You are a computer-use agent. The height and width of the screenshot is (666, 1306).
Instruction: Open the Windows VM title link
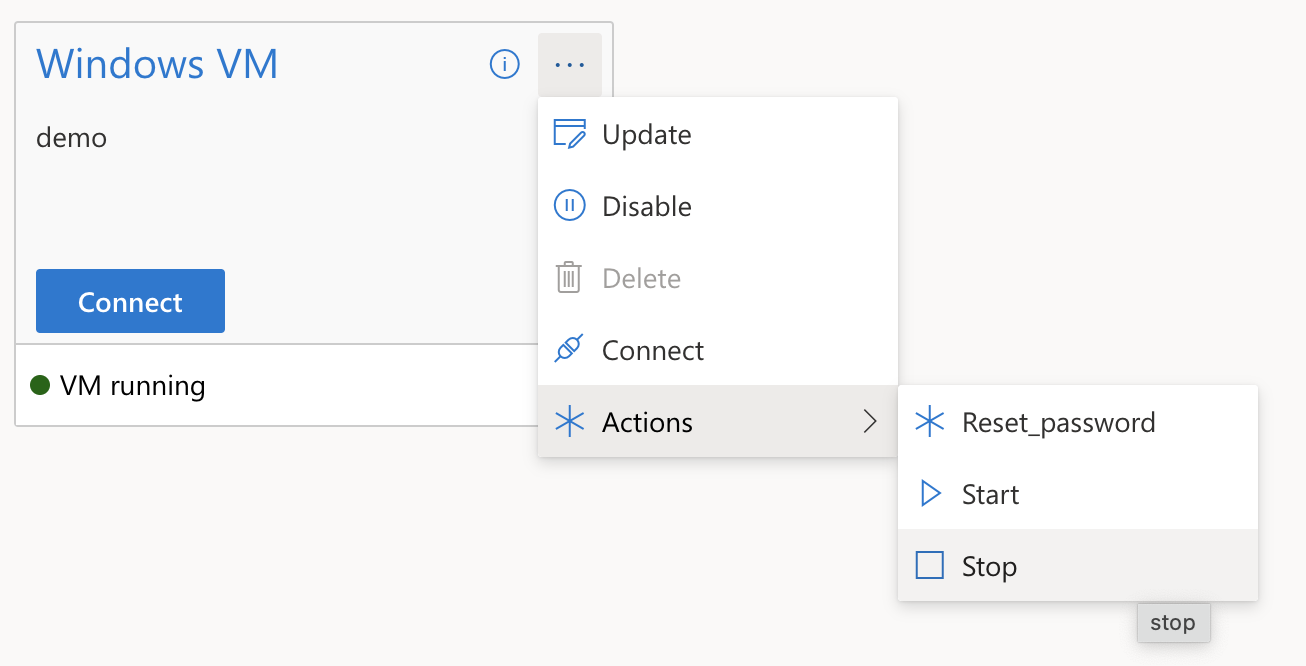(157, 63)
